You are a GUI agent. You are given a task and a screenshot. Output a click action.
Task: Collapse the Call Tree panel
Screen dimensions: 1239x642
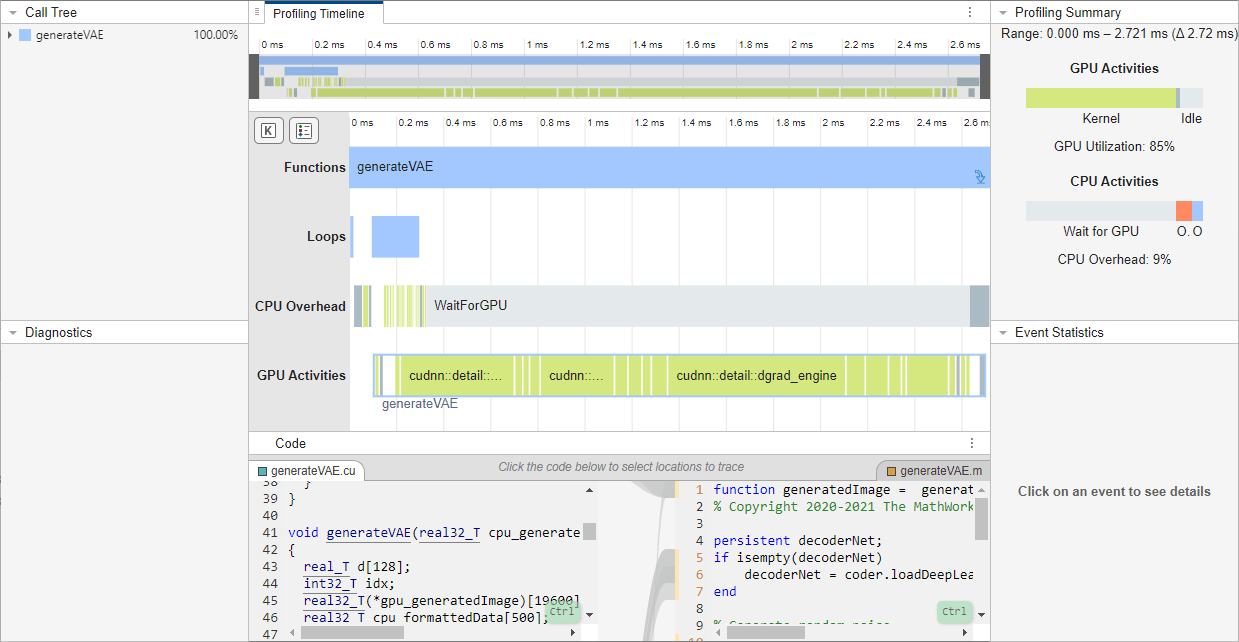13,13
